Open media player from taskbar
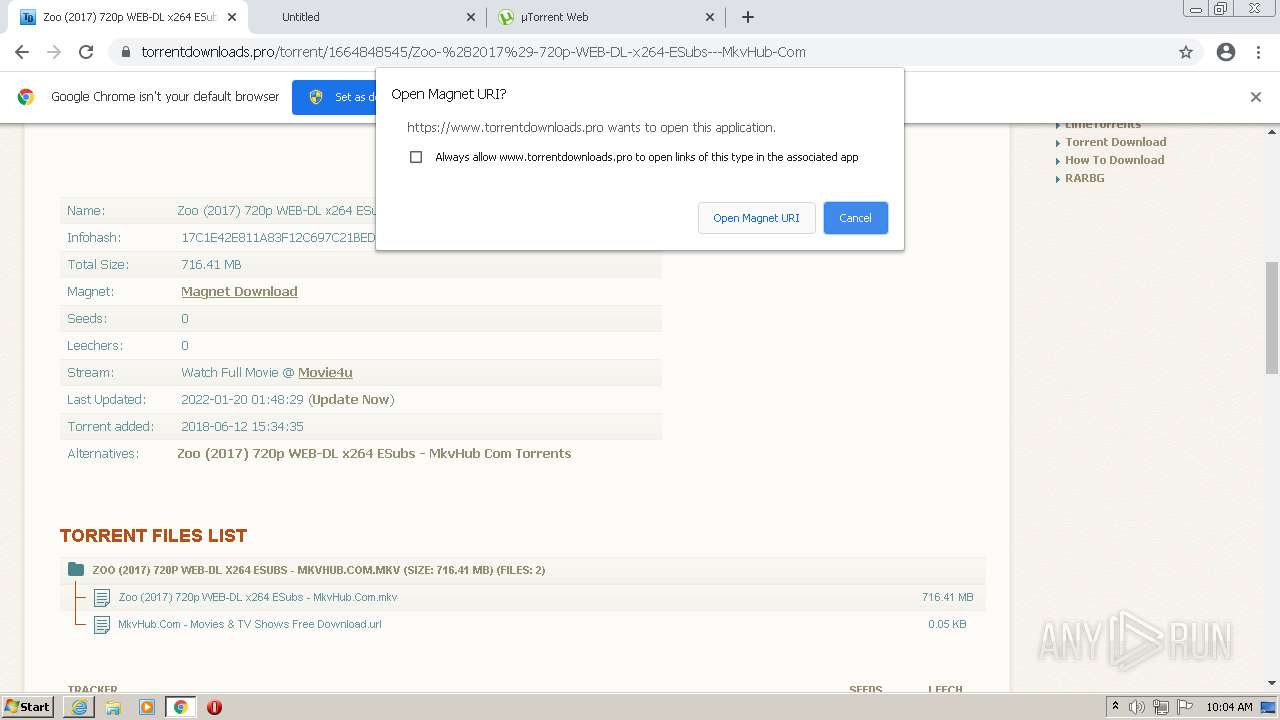Screen dimensions: 1280x720 [147, 707]
